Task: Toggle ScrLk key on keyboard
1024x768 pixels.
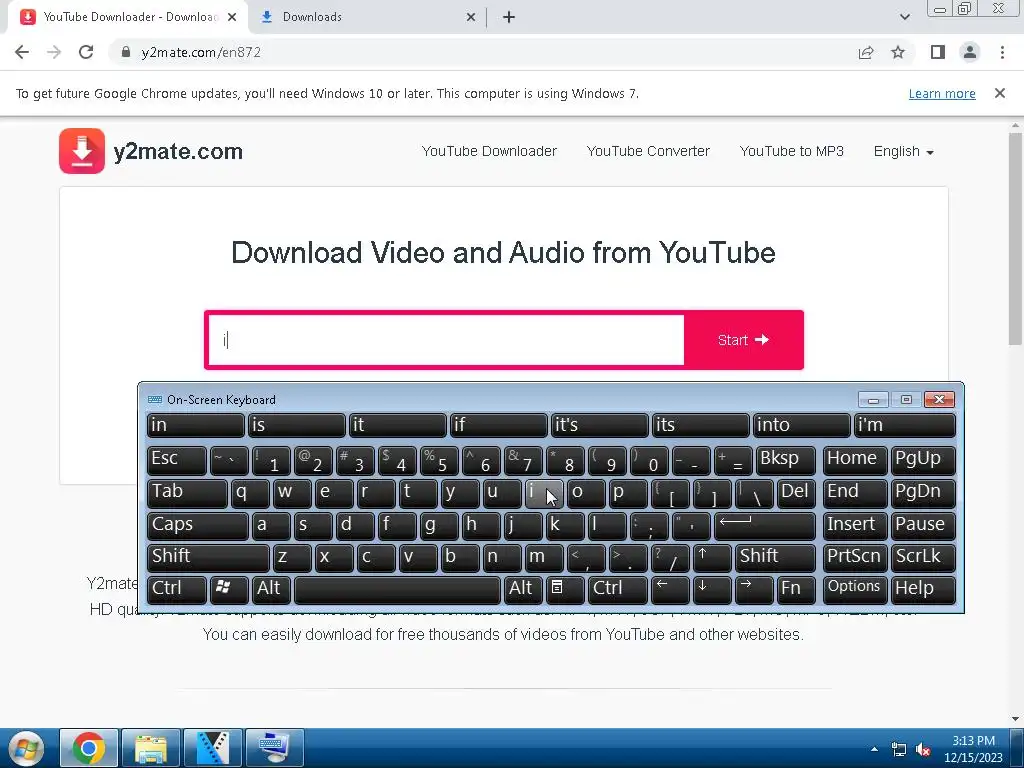Action: coord(923,557)
